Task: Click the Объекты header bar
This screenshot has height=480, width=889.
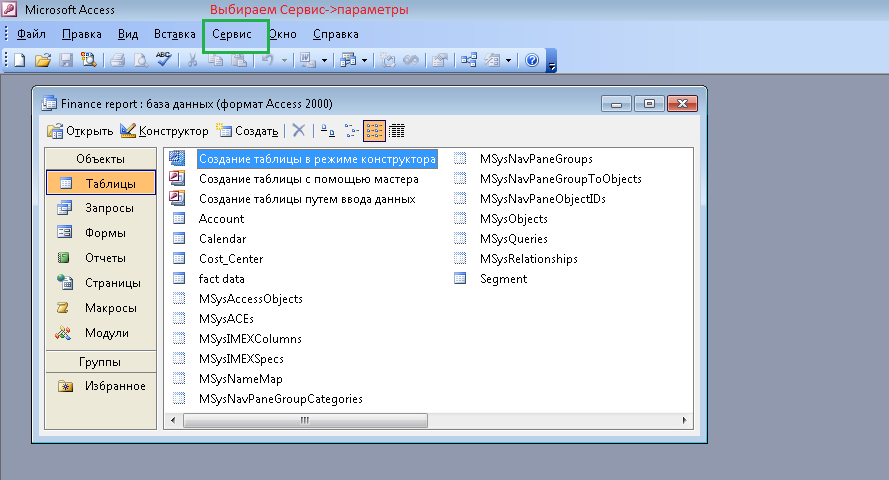Action: (100, 159)
